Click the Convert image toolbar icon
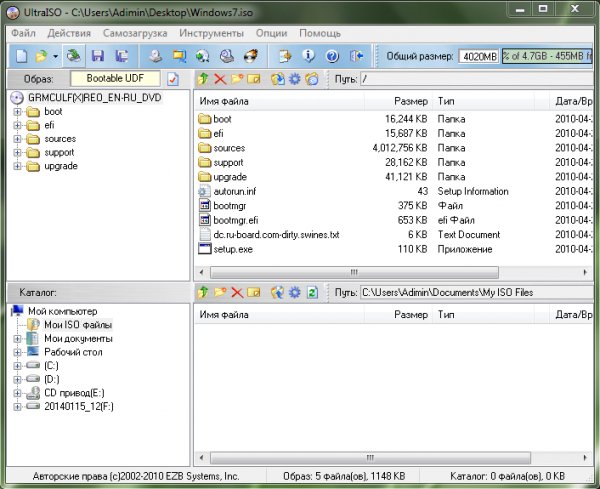600x489 pixels. point(202,56)
